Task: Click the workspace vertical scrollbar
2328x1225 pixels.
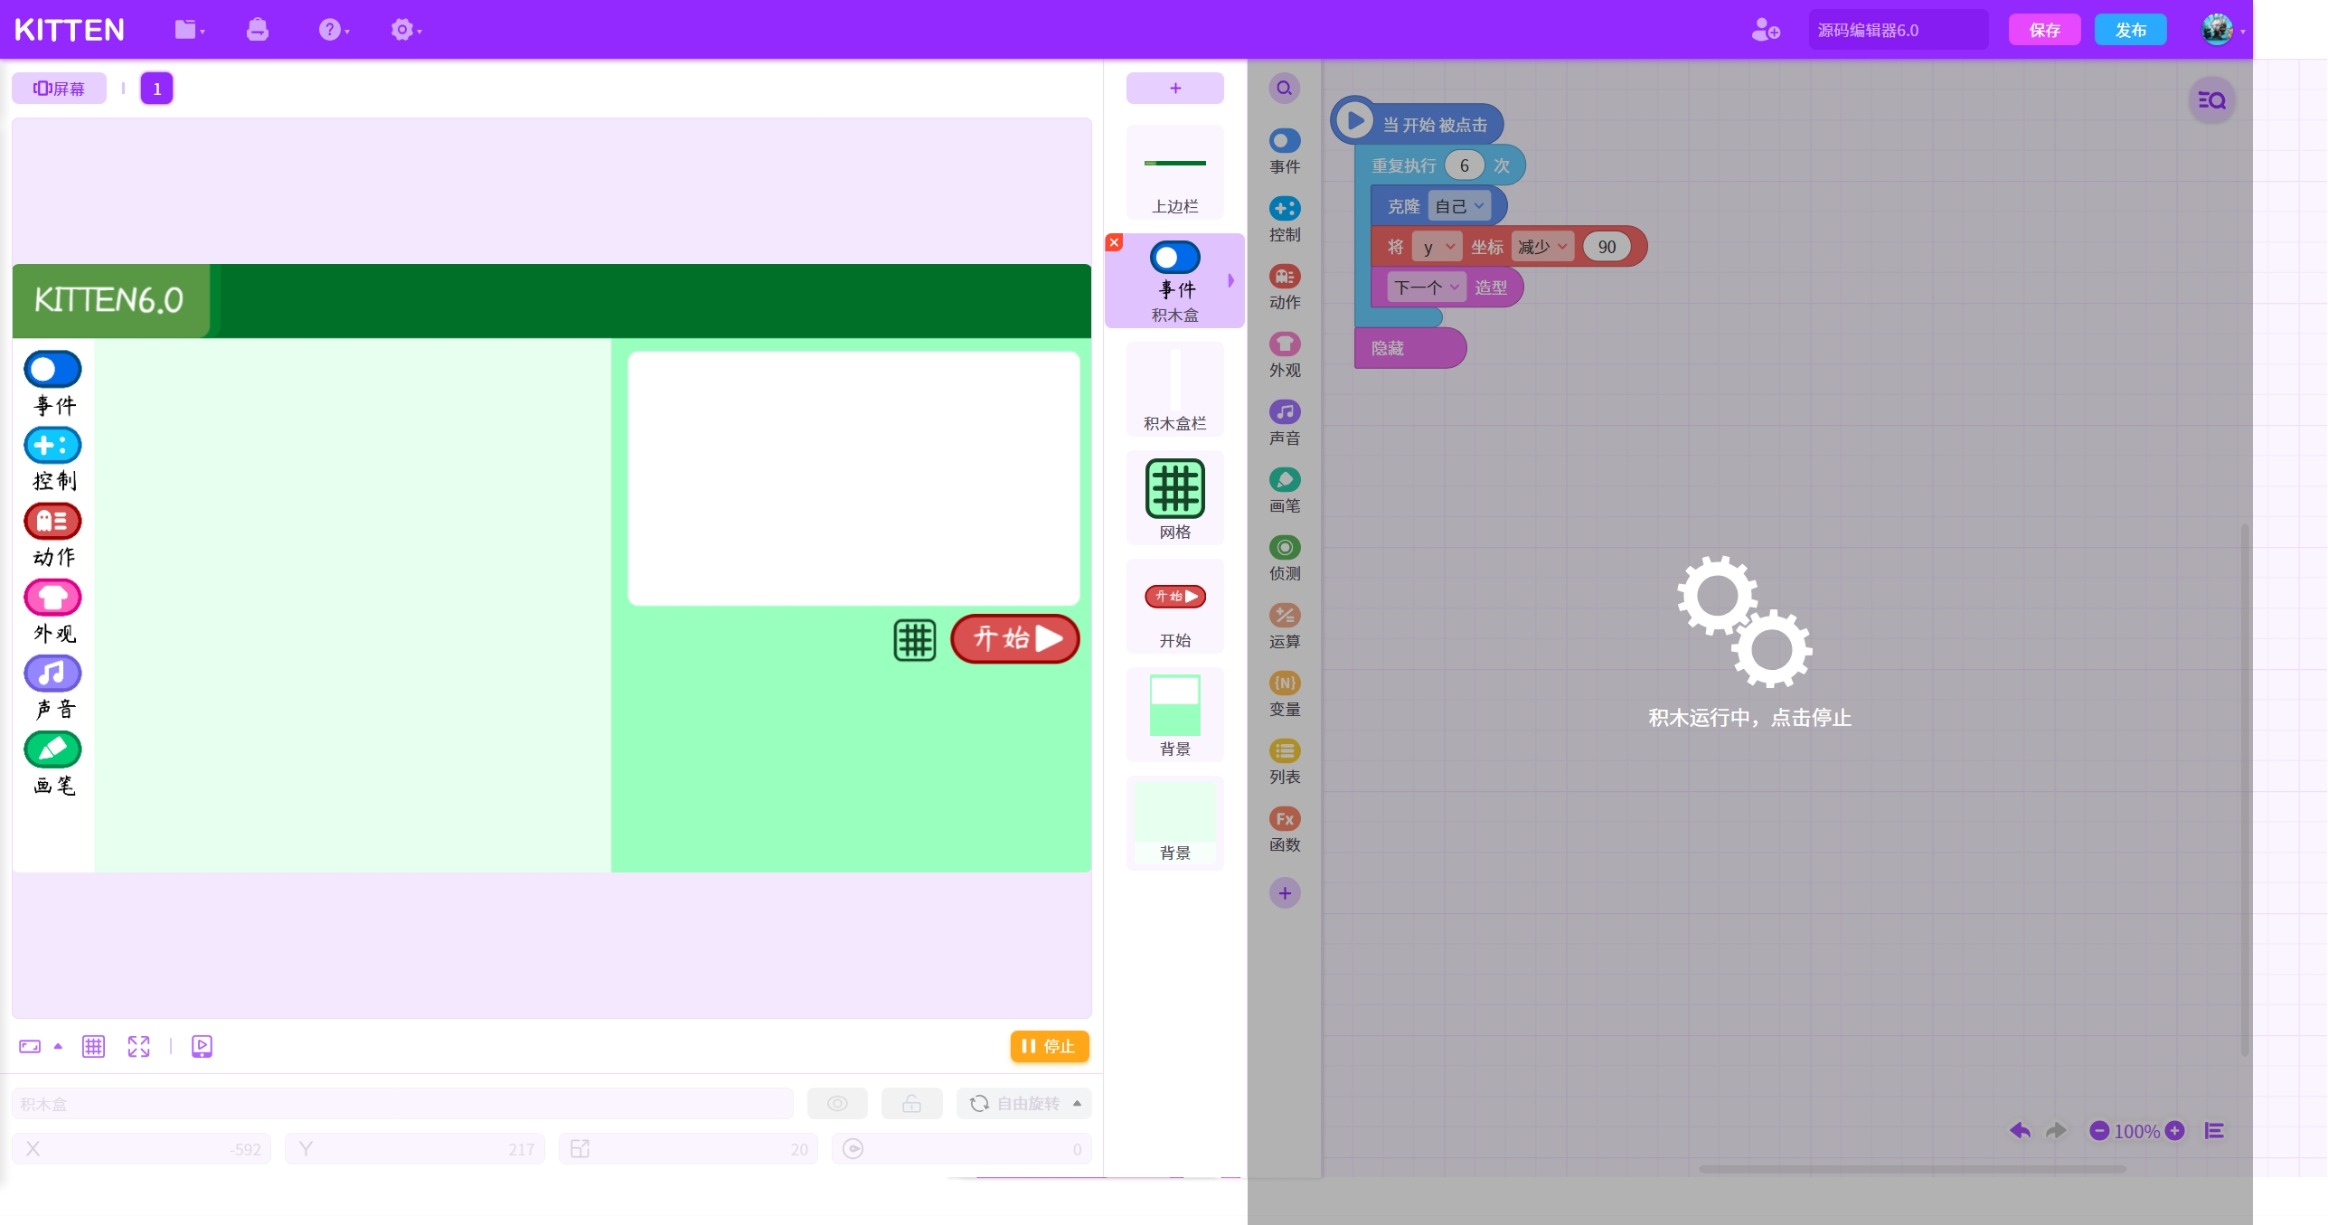Action: click(2245, 790)
